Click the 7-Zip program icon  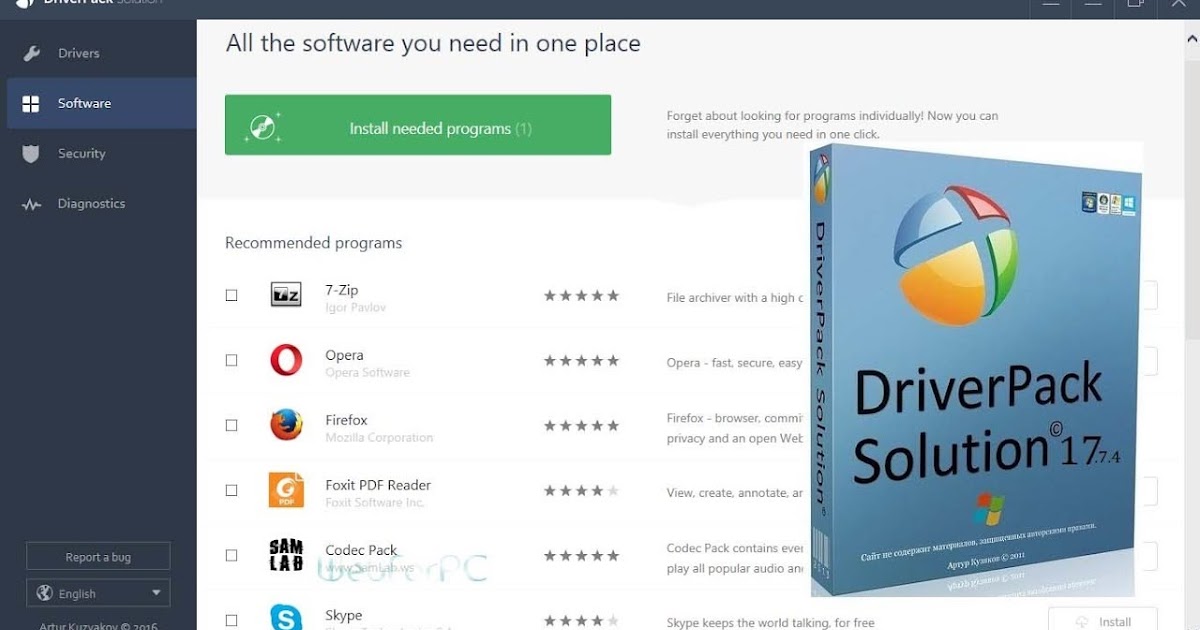pyautogui.click(x=286, y=295)
